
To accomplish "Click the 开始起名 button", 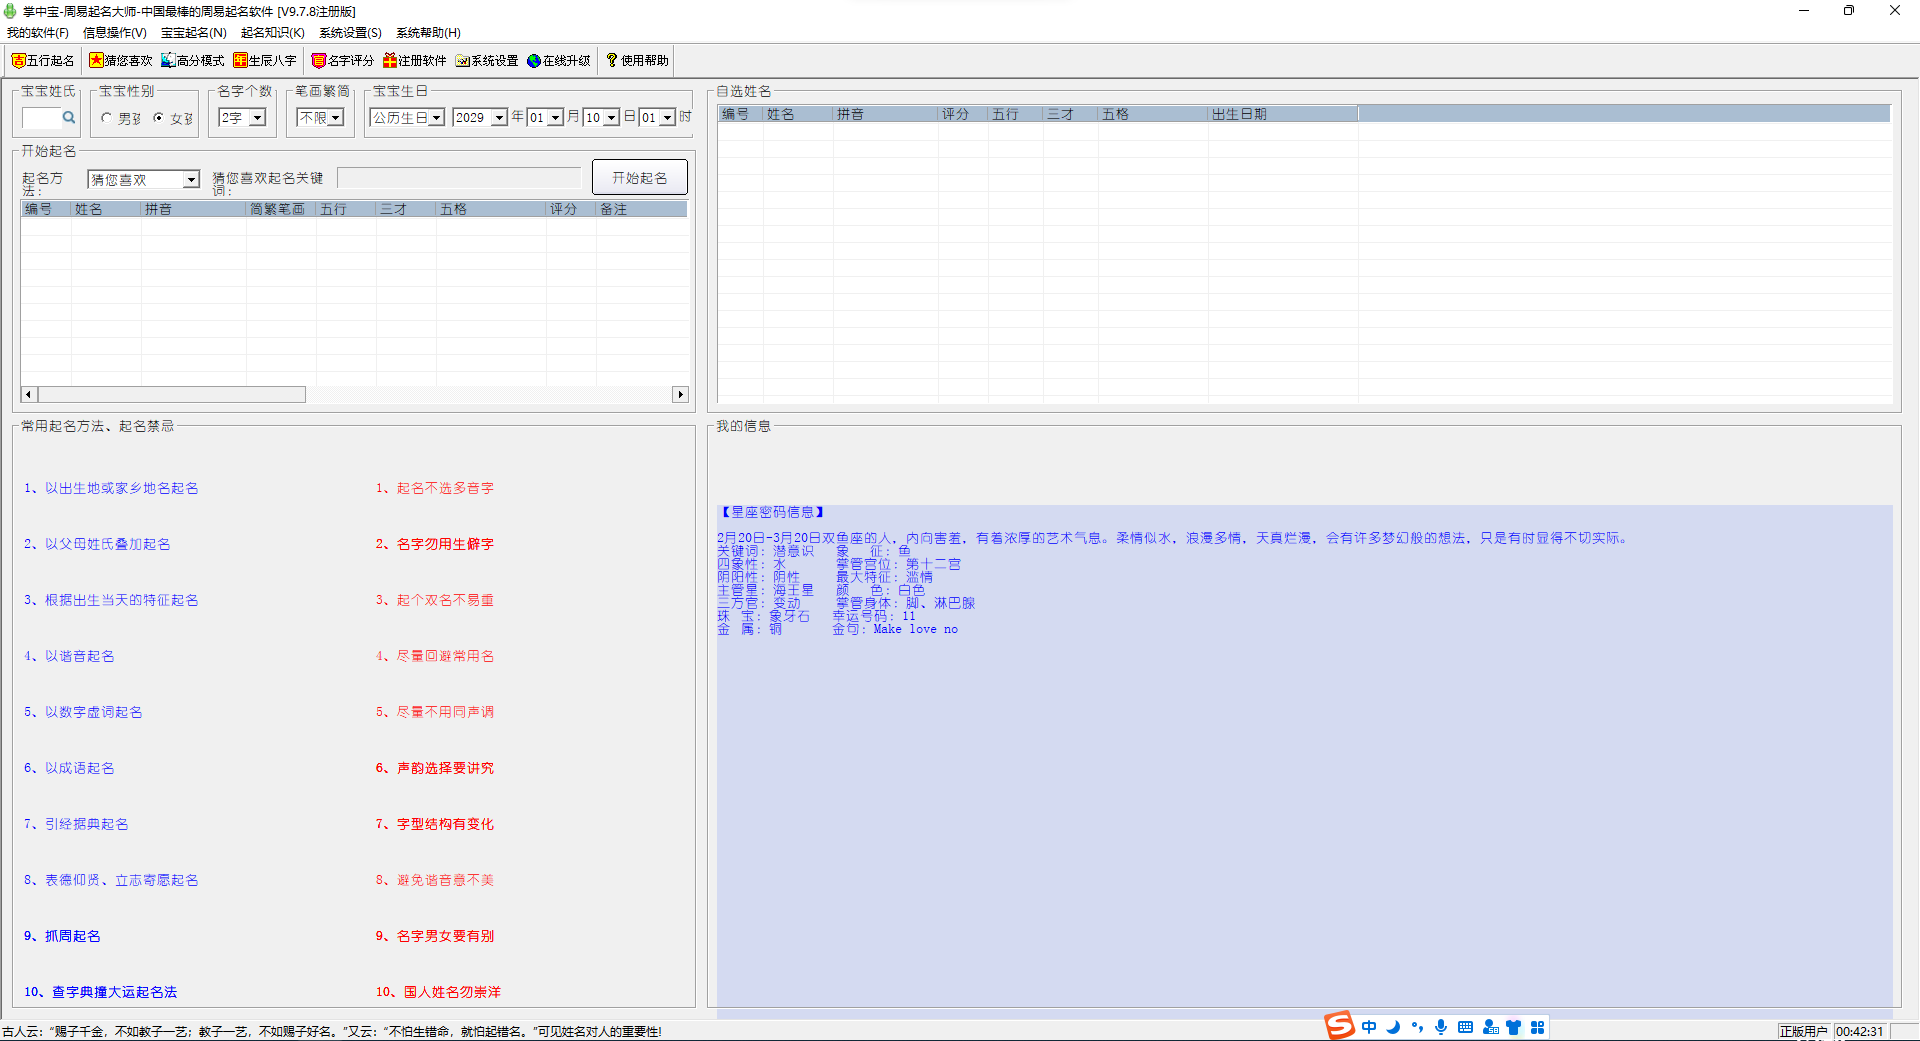I will (640, 178).
